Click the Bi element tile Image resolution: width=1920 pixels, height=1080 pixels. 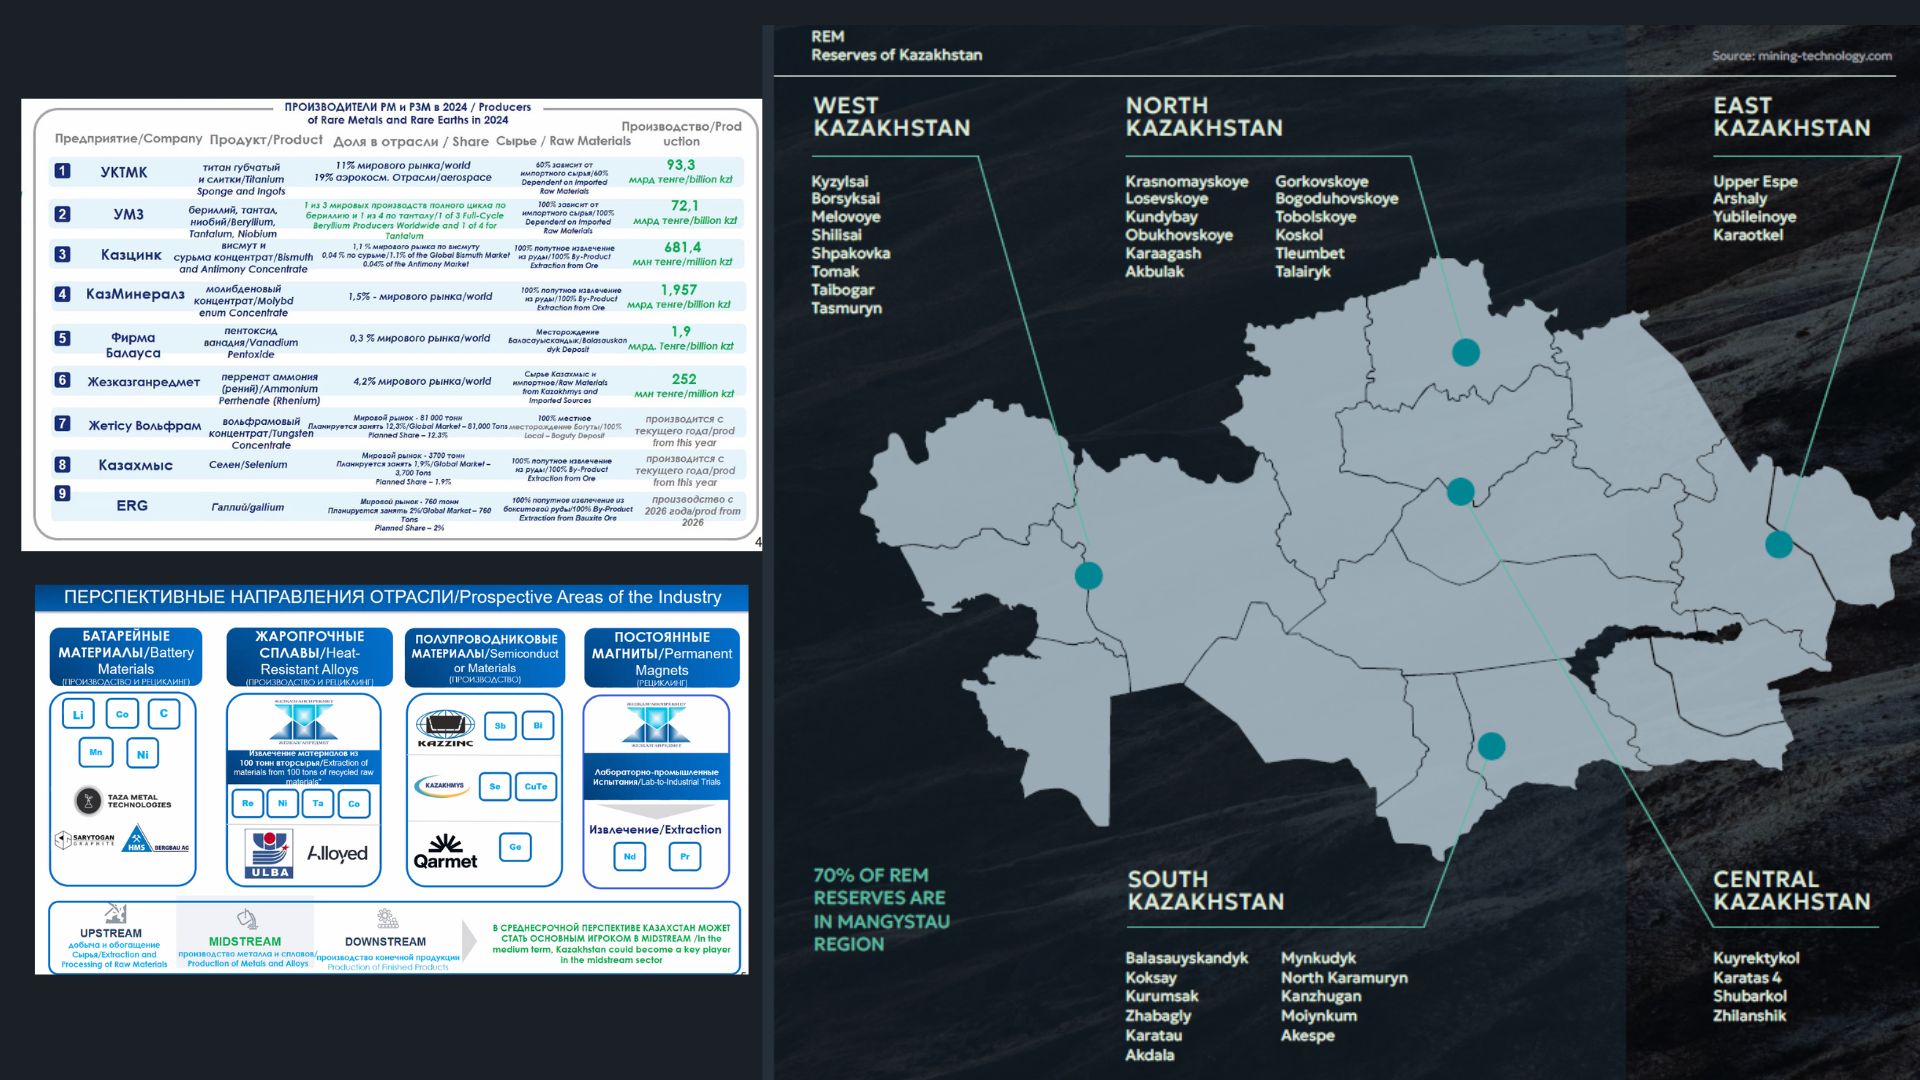538,726
